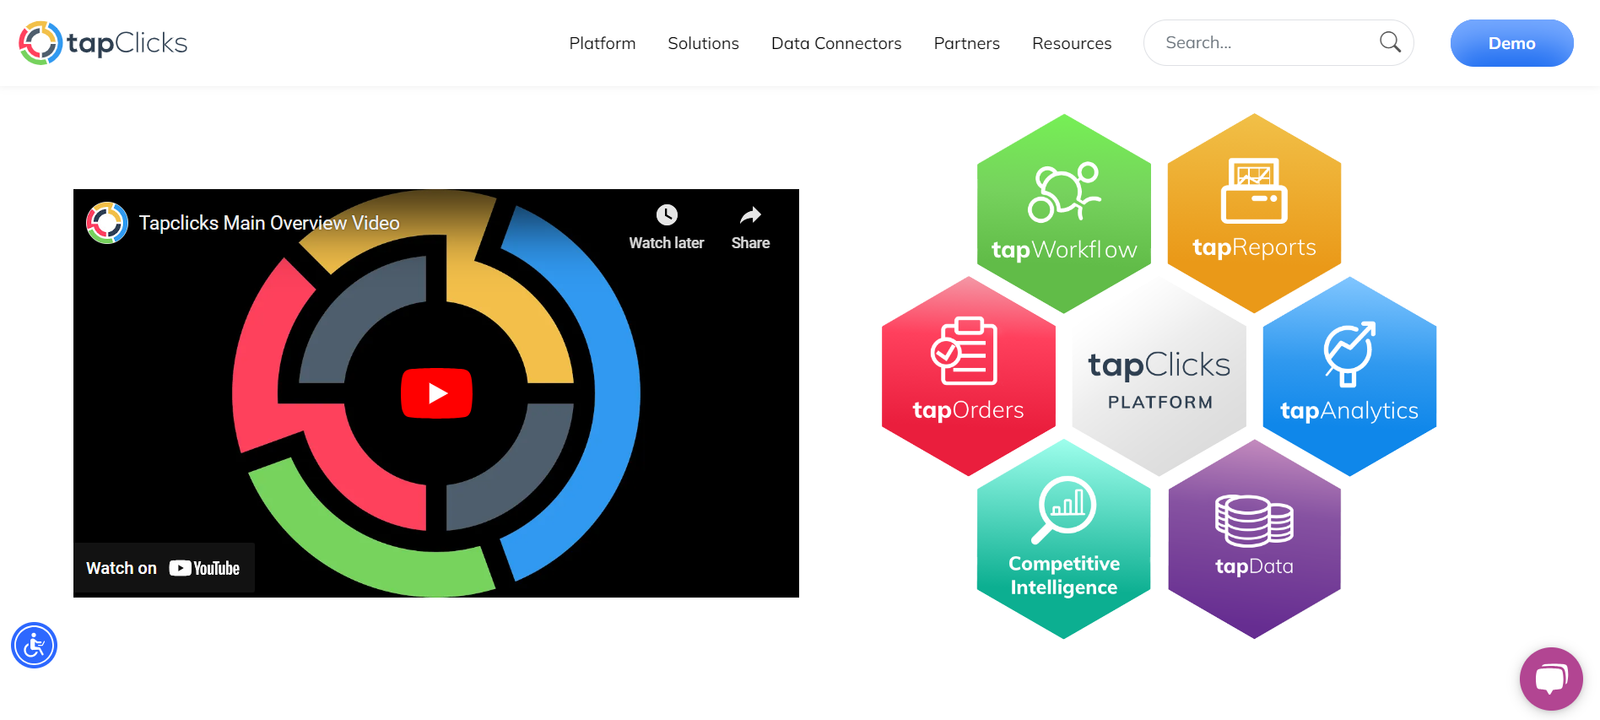
Task: Open the tapWorkflow hexagon
Action: pos(1064,213)
